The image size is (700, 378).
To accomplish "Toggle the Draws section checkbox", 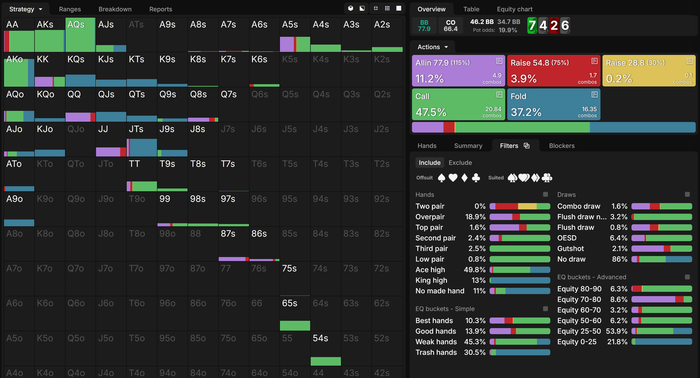I will coord(687,195).
